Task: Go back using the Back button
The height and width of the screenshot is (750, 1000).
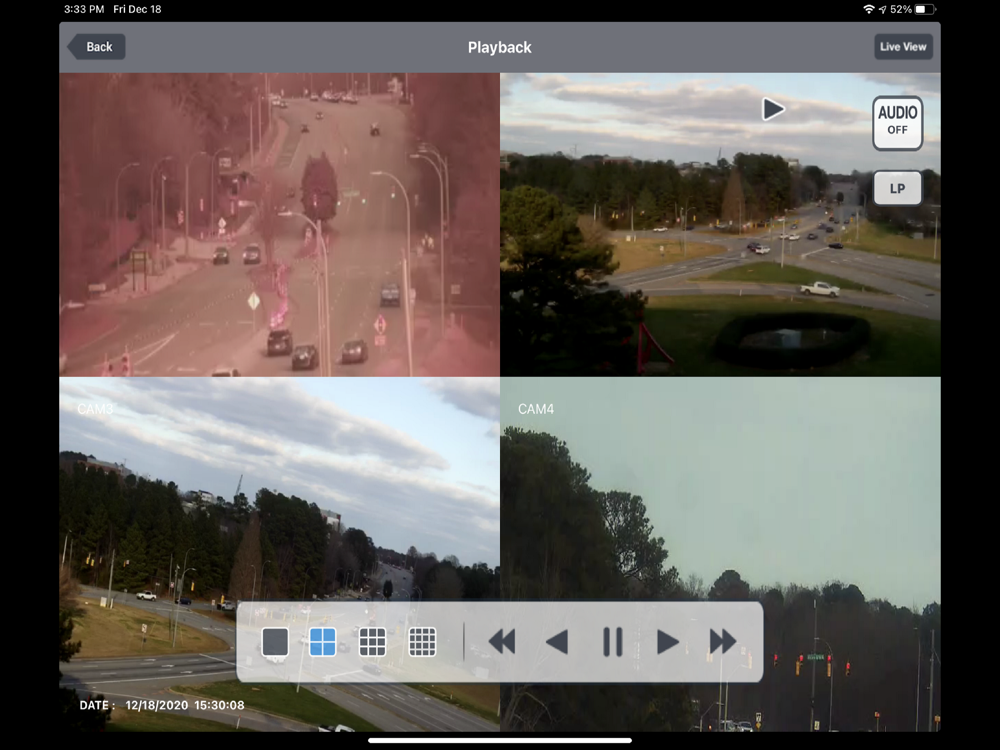Action: [96, 47]
